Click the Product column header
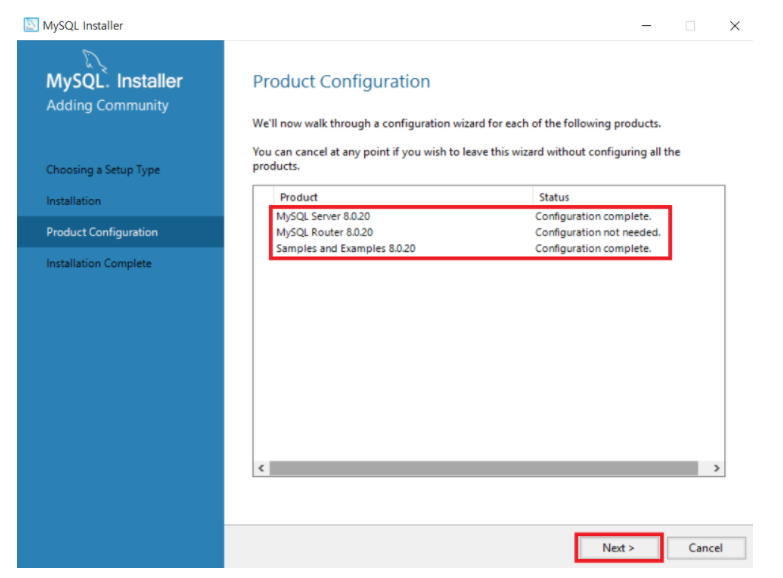The height and width of the screenshot is (578, 783). click(403, 197)
